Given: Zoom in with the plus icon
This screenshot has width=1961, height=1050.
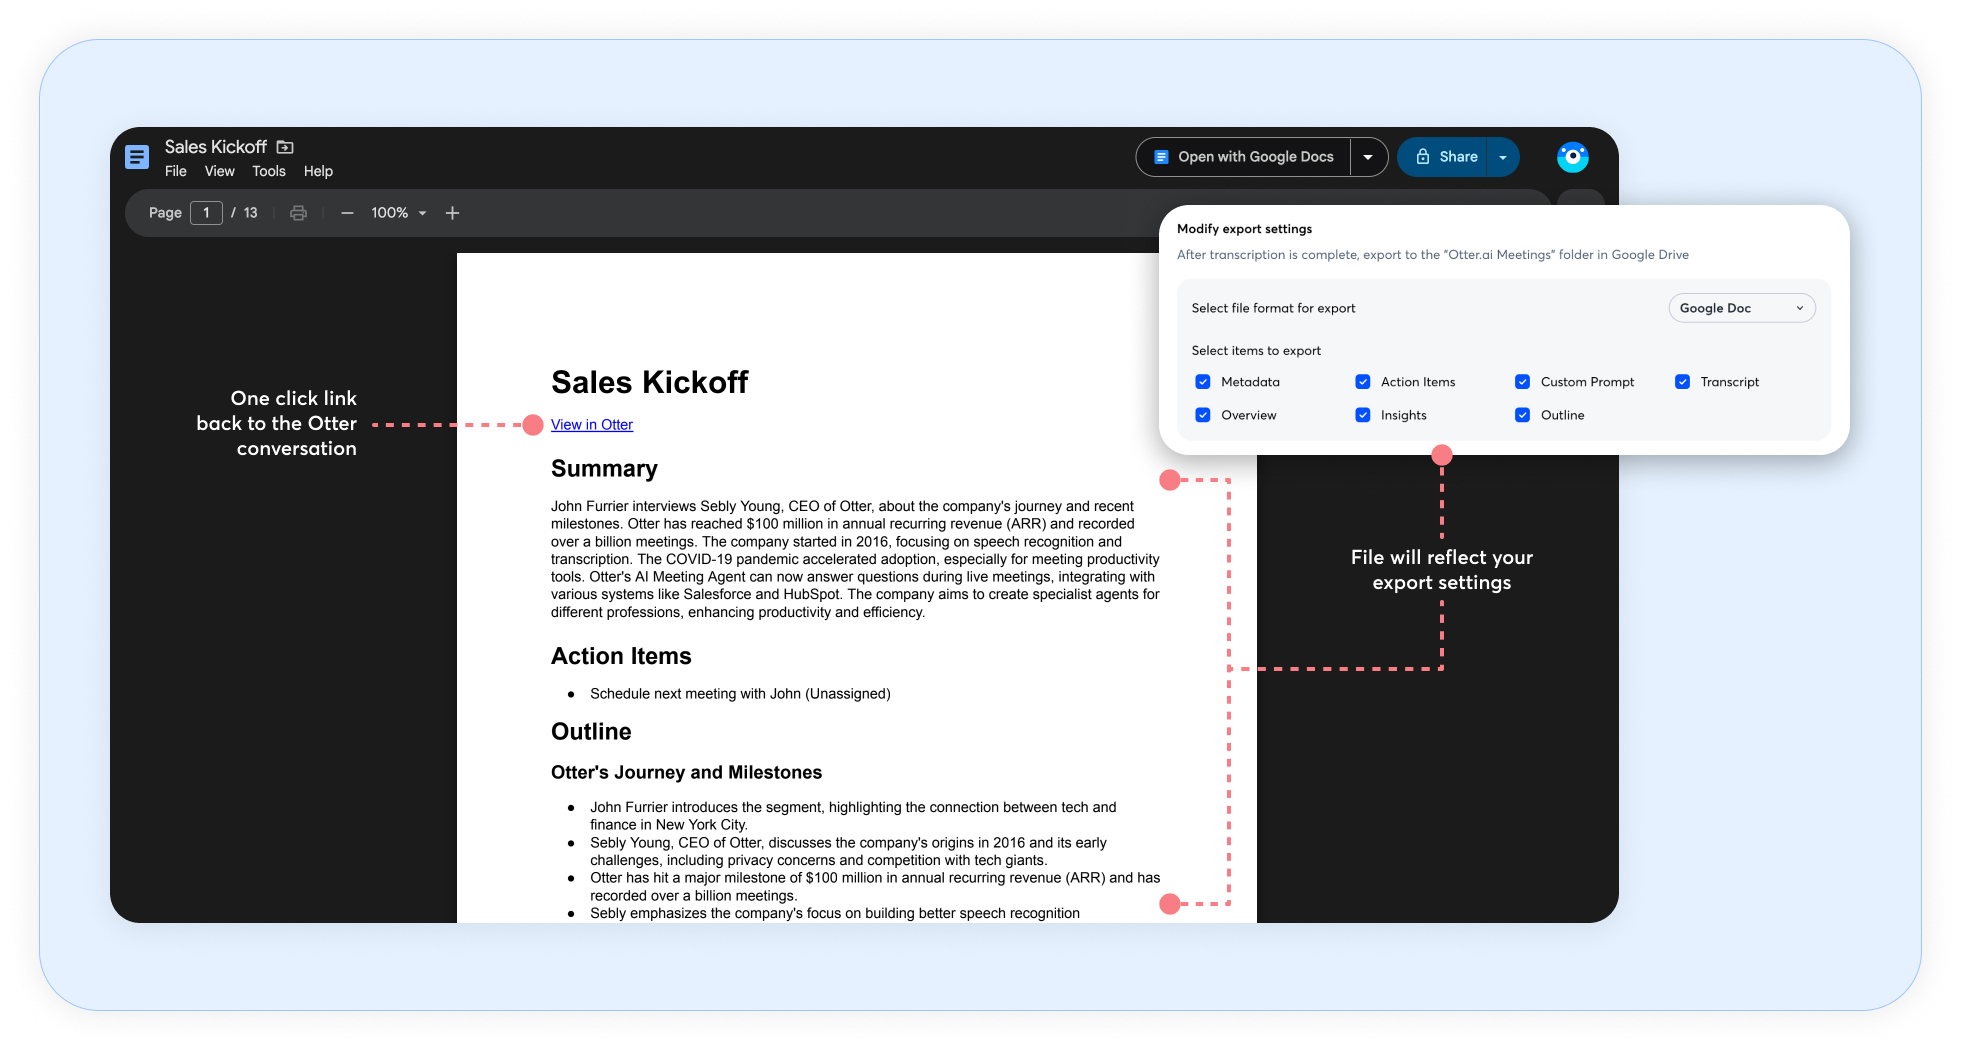Looking at the screenshot, I should tap(452, 213).
